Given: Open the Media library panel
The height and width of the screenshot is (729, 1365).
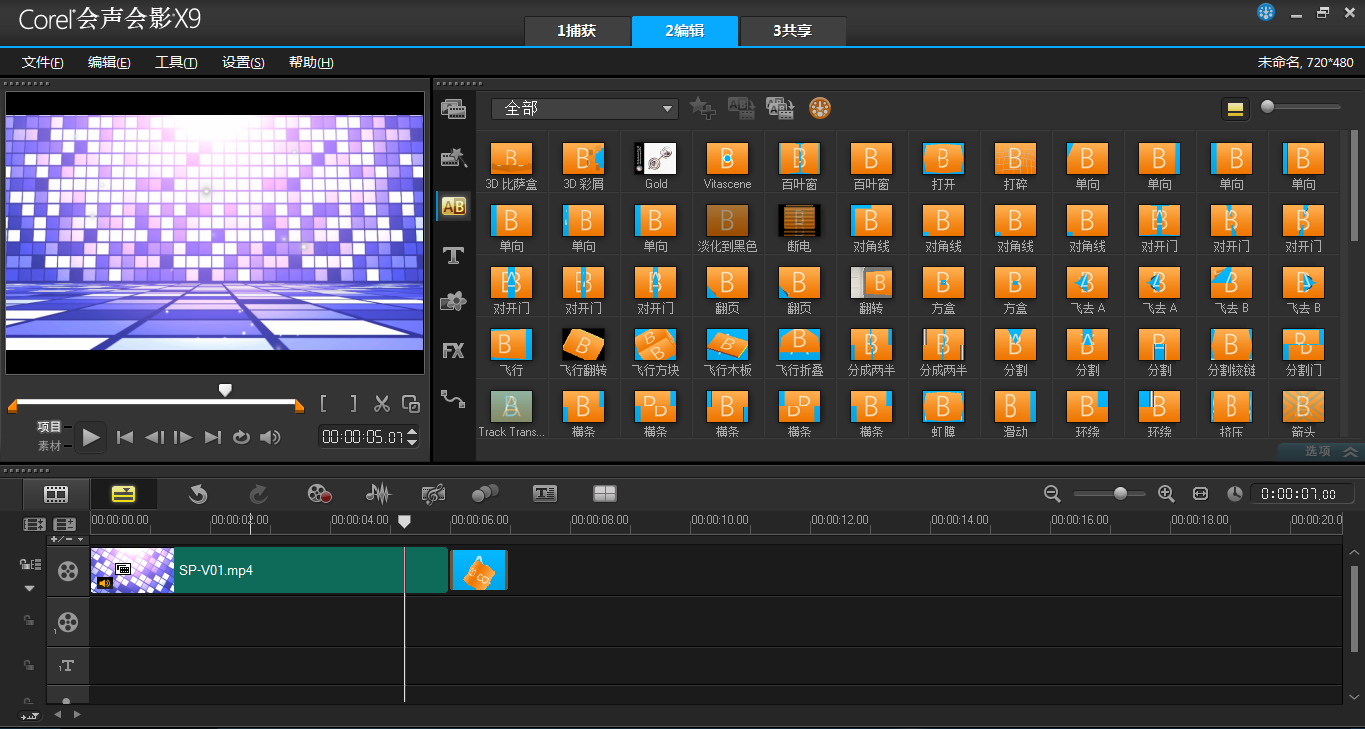Looking at the screenshot, I should point(454,109).
